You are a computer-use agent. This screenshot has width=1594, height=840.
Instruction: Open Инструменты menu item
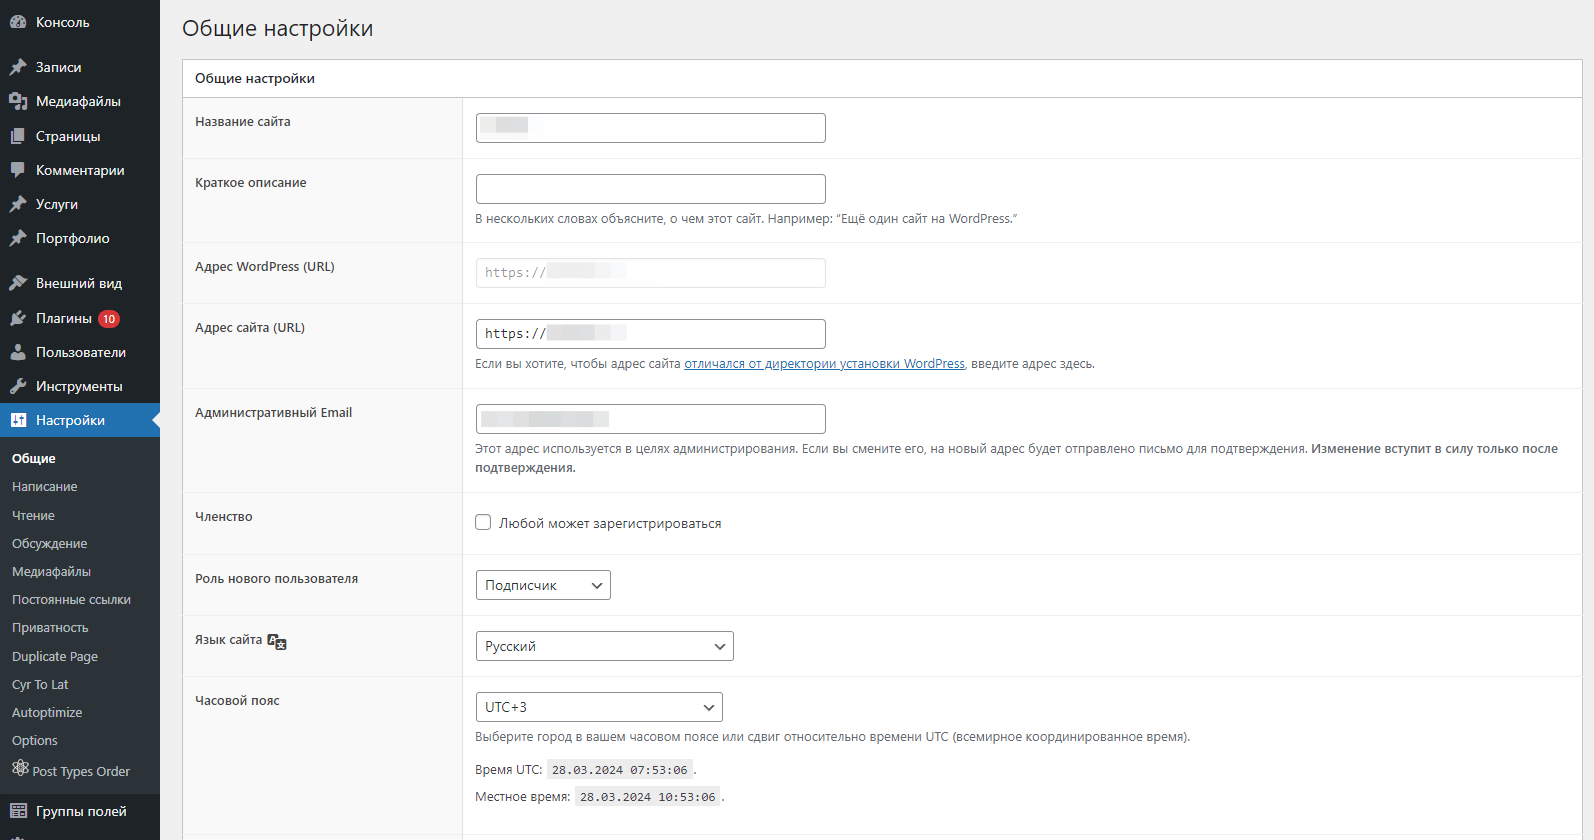click(x=80, y=386)
